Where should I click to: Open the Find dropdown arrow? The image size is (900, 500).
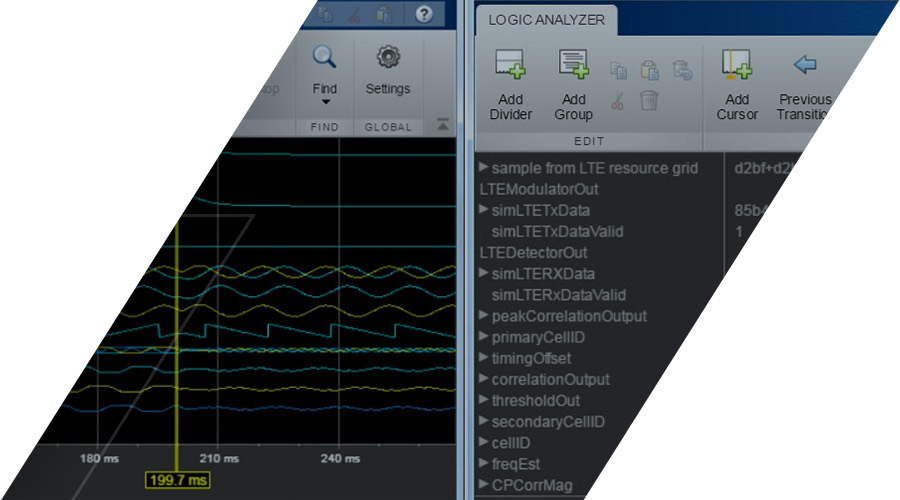[x=325, y=102]
